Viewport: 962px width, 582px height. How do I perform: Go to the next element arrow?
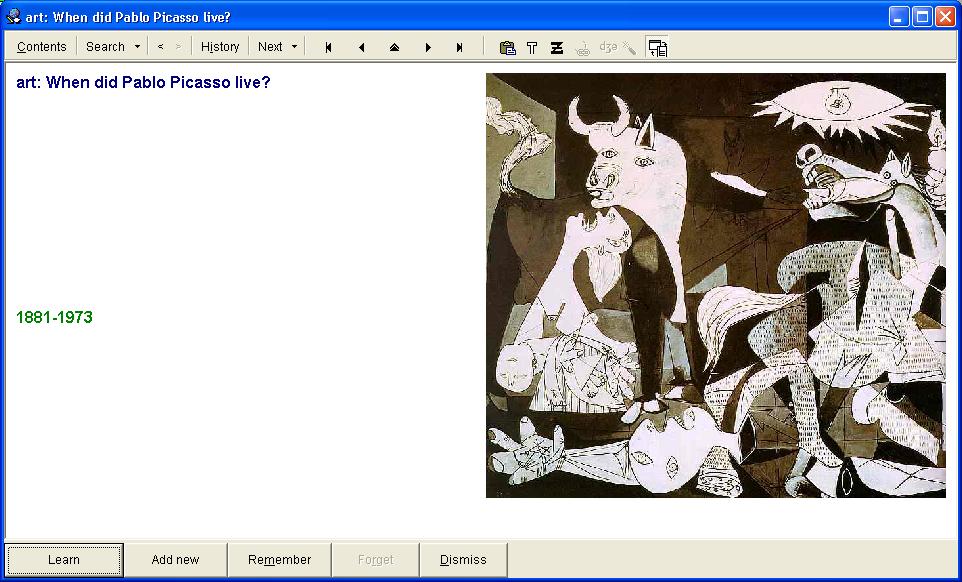point(428,47)
